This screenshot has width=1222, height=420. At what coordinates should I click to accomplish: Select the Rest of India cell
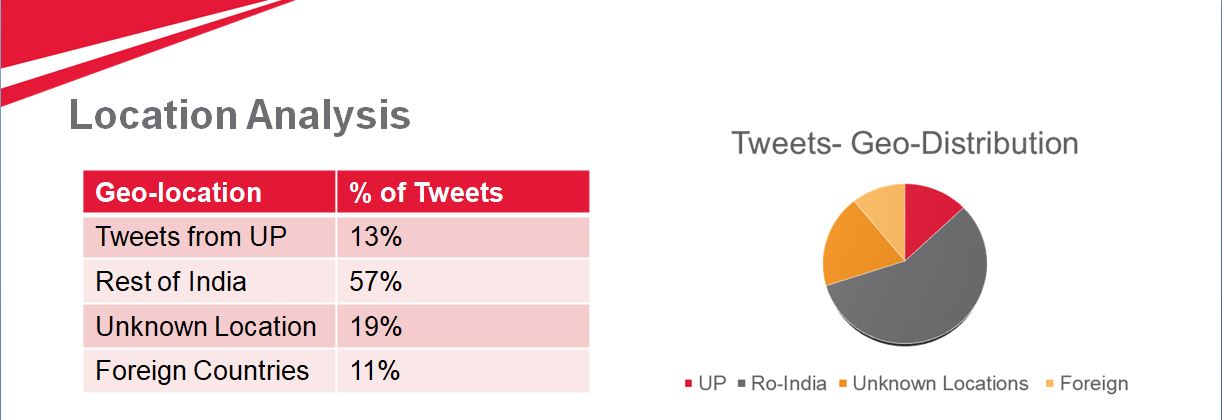(x=210, y=282)
